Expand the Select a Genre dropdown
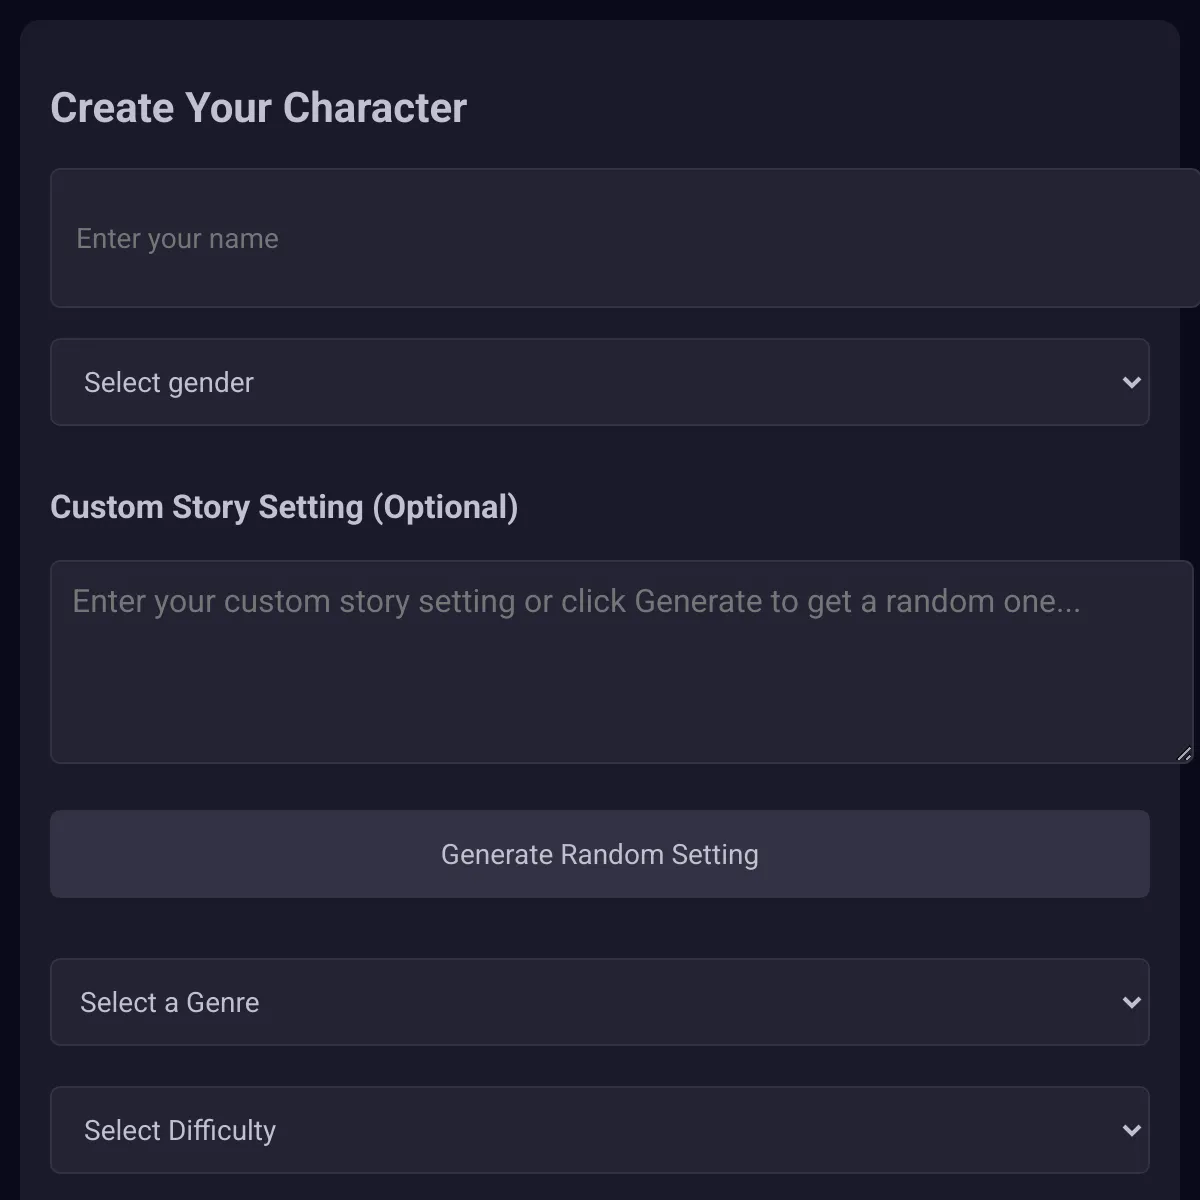This screenshot has width=1200, height=1200. click(x=600, y=1002)
